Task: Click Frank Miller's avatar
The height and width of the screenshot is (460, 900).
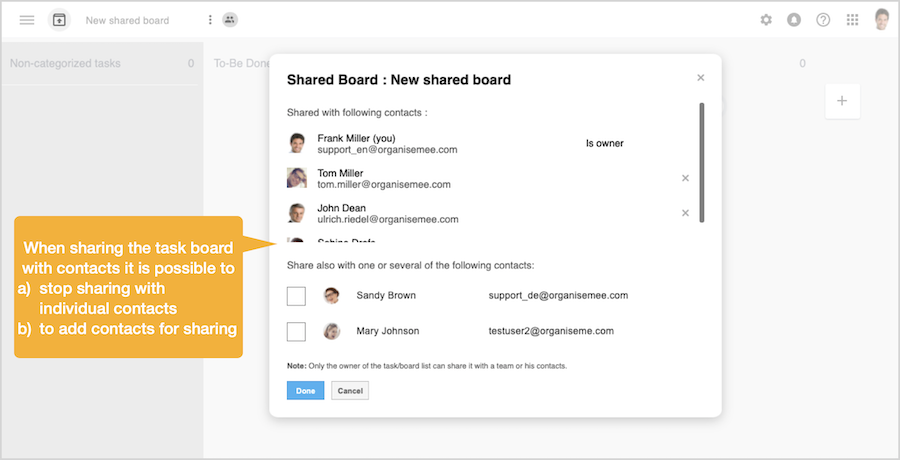Action: pos(296,144)
